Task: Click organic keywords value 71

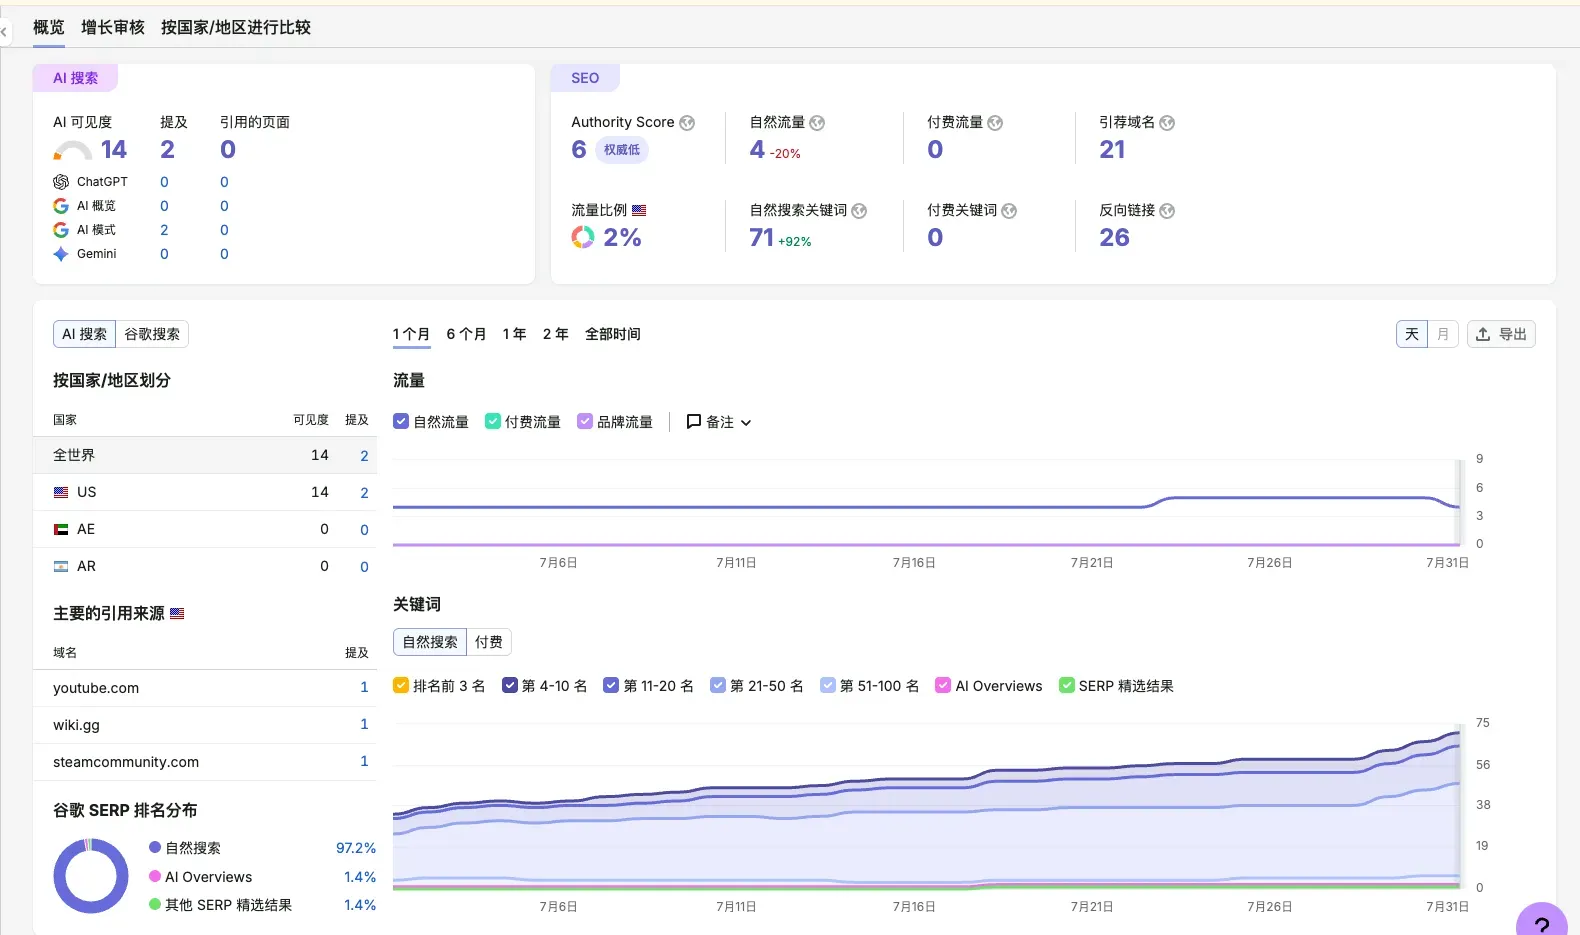Action: pos(762,238)
